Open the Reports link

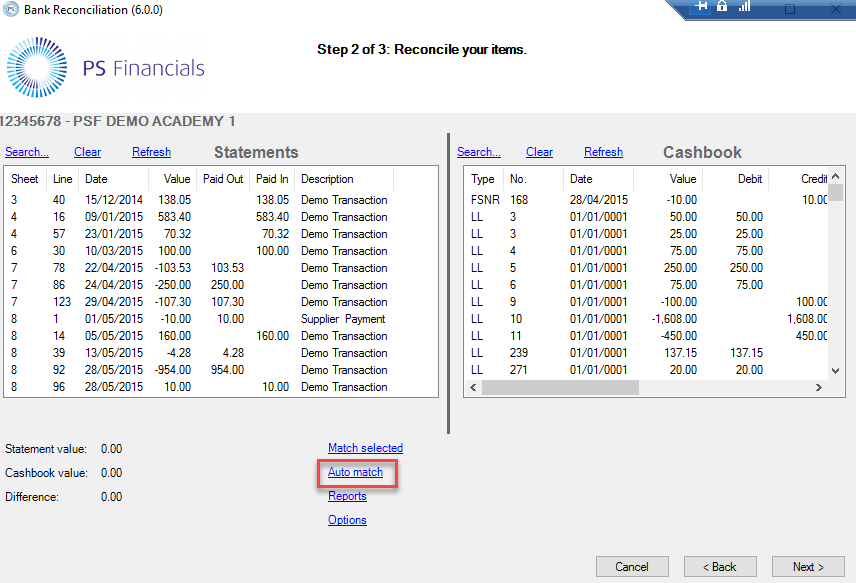347,496
